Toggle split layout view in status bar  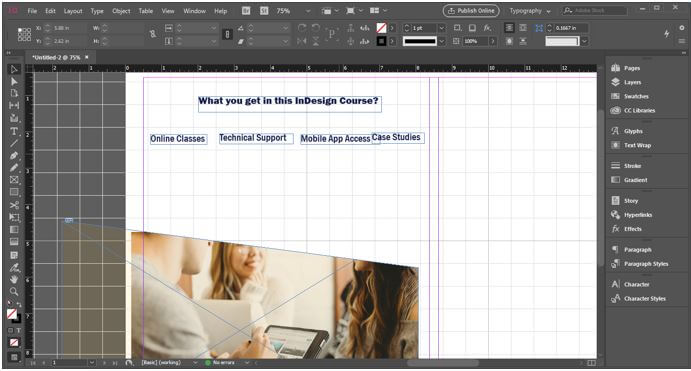[x=591, y=363]
